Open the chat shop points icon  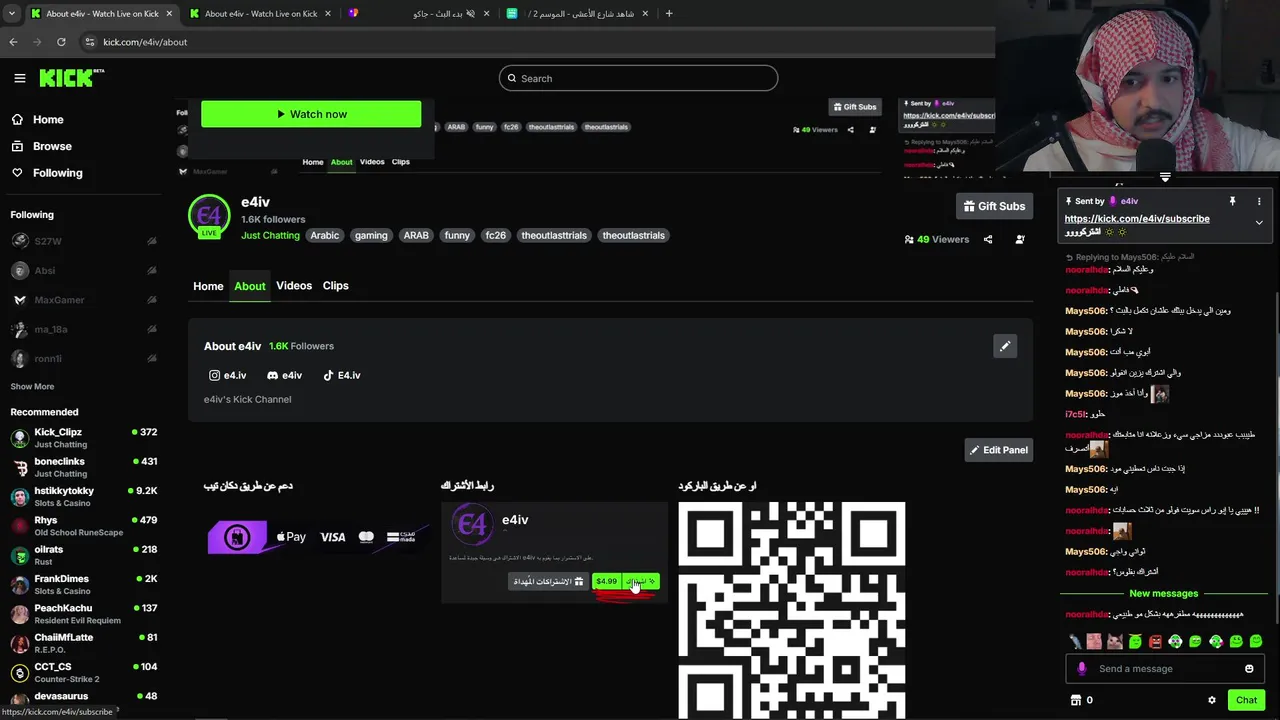pos(1076,700)
